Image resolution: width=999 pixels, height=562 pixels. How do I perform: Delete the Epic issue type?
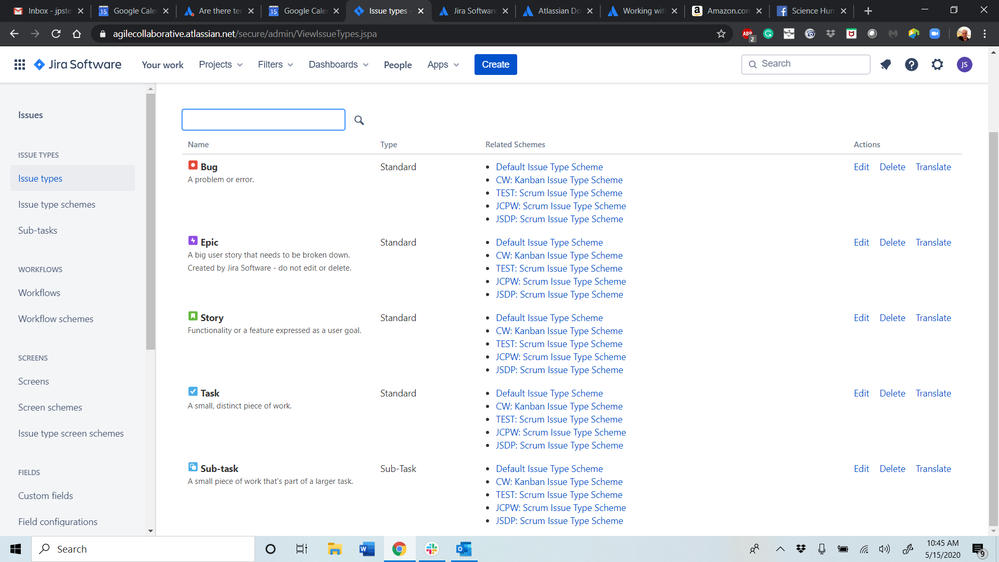(892, 242)
